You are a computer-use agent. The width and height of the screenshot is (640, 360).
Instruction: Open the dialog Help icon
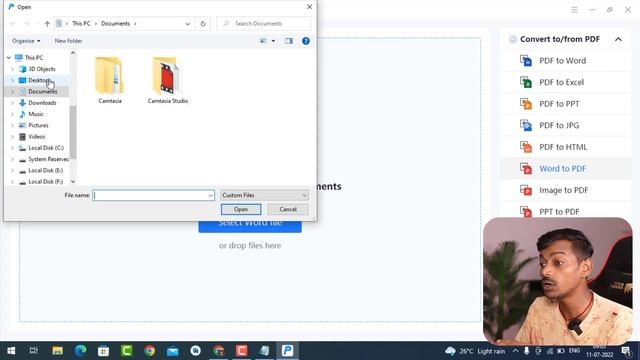pos(306,41)
